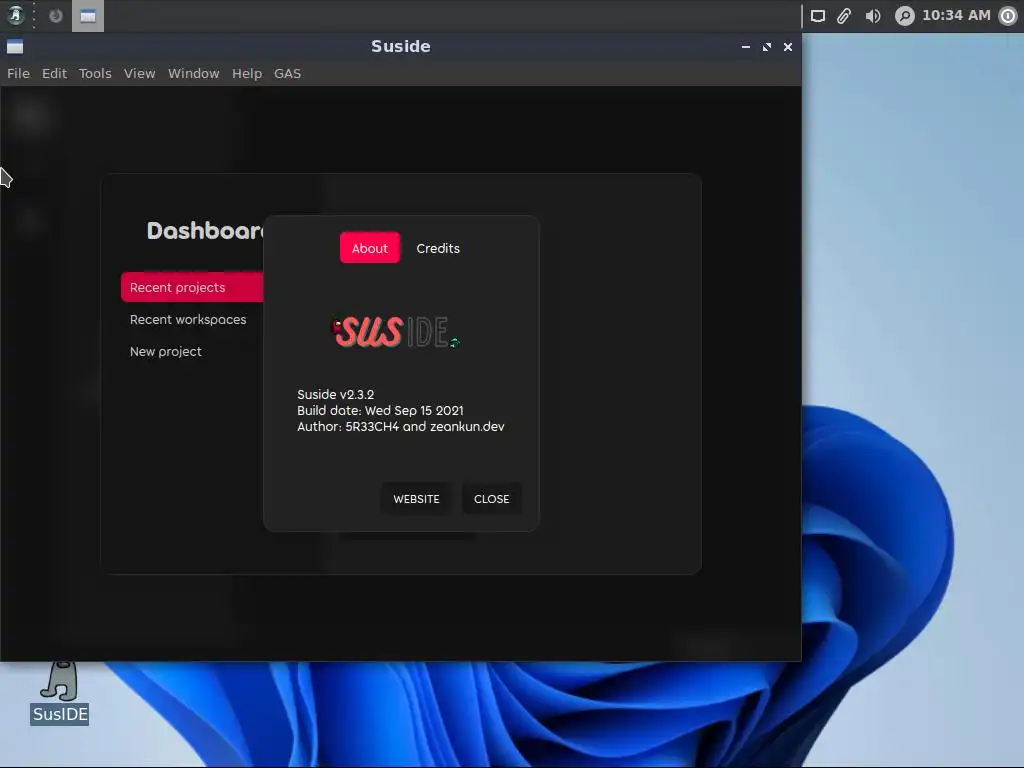Click the Suside v2.3.2 version text
Screen dimensions: 1024x768
tap(336, 394)
